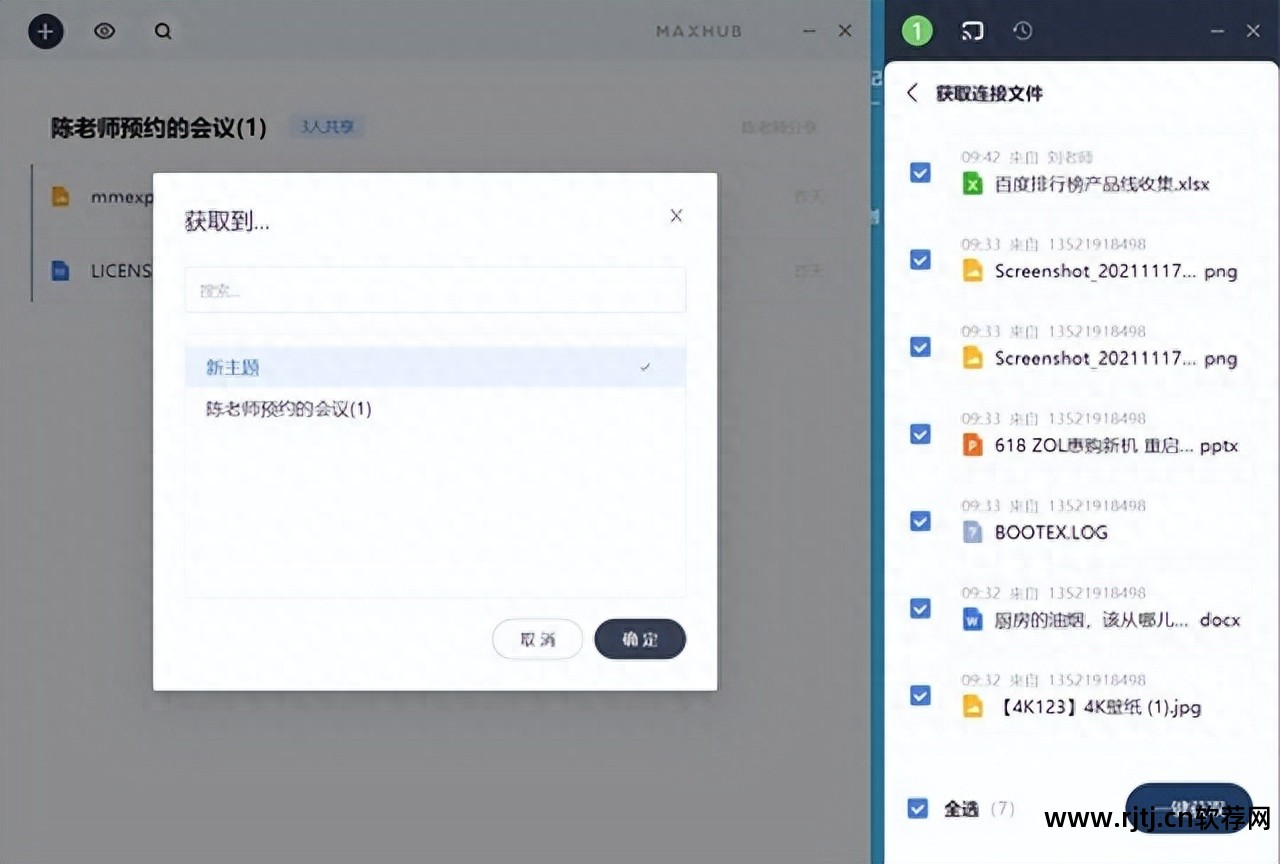Screen dimensions: 1280x864
Task: Click the blue document icon beside LICENS in MAXHUB
Action: (61, 270)
